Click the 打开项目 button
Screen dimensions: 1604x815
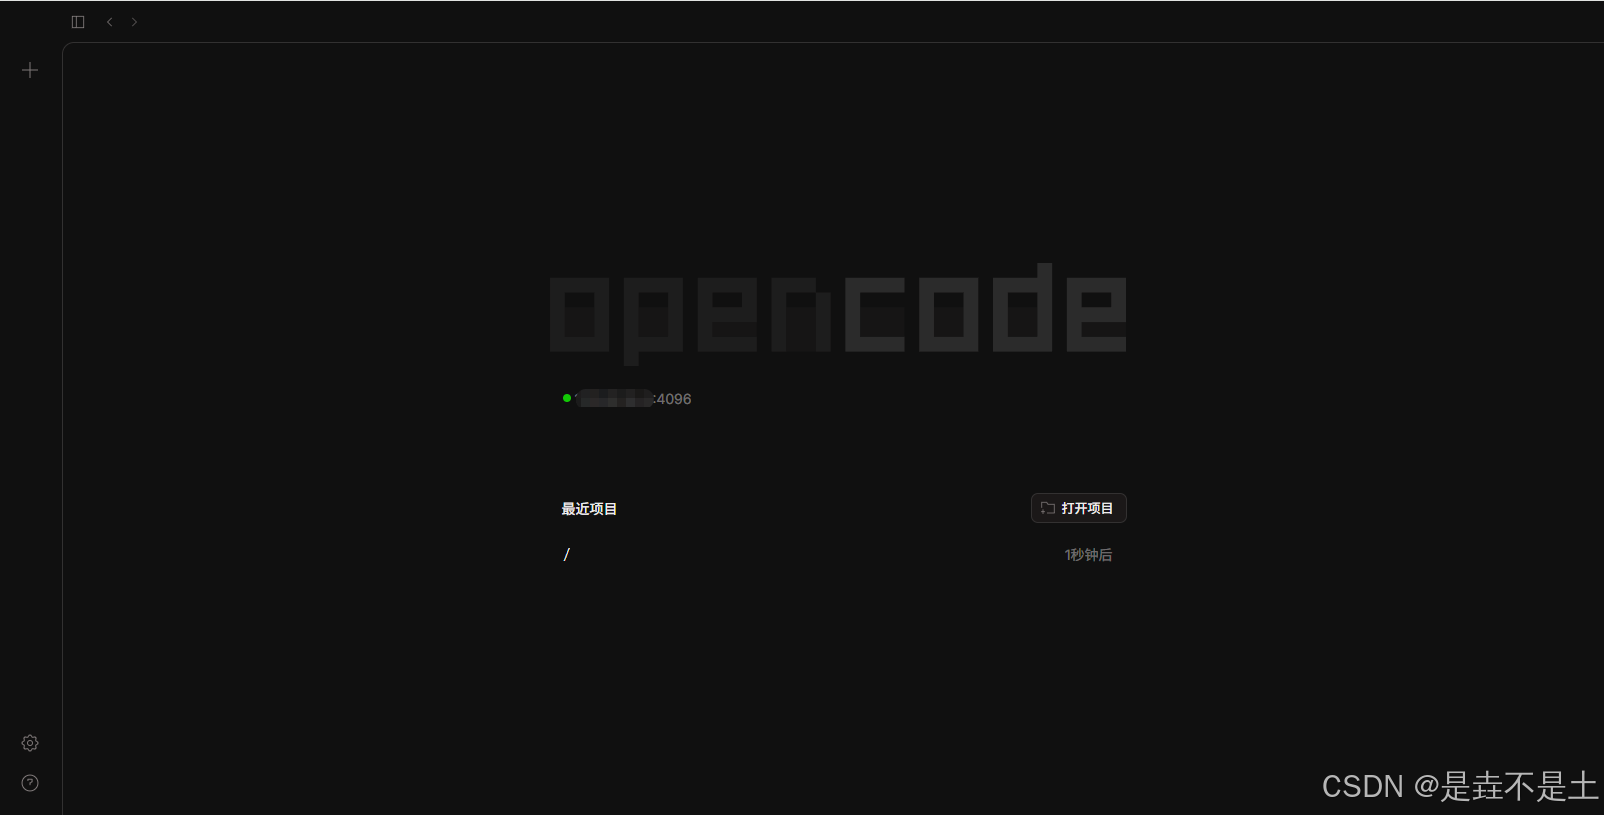(x=1079, y=508)
